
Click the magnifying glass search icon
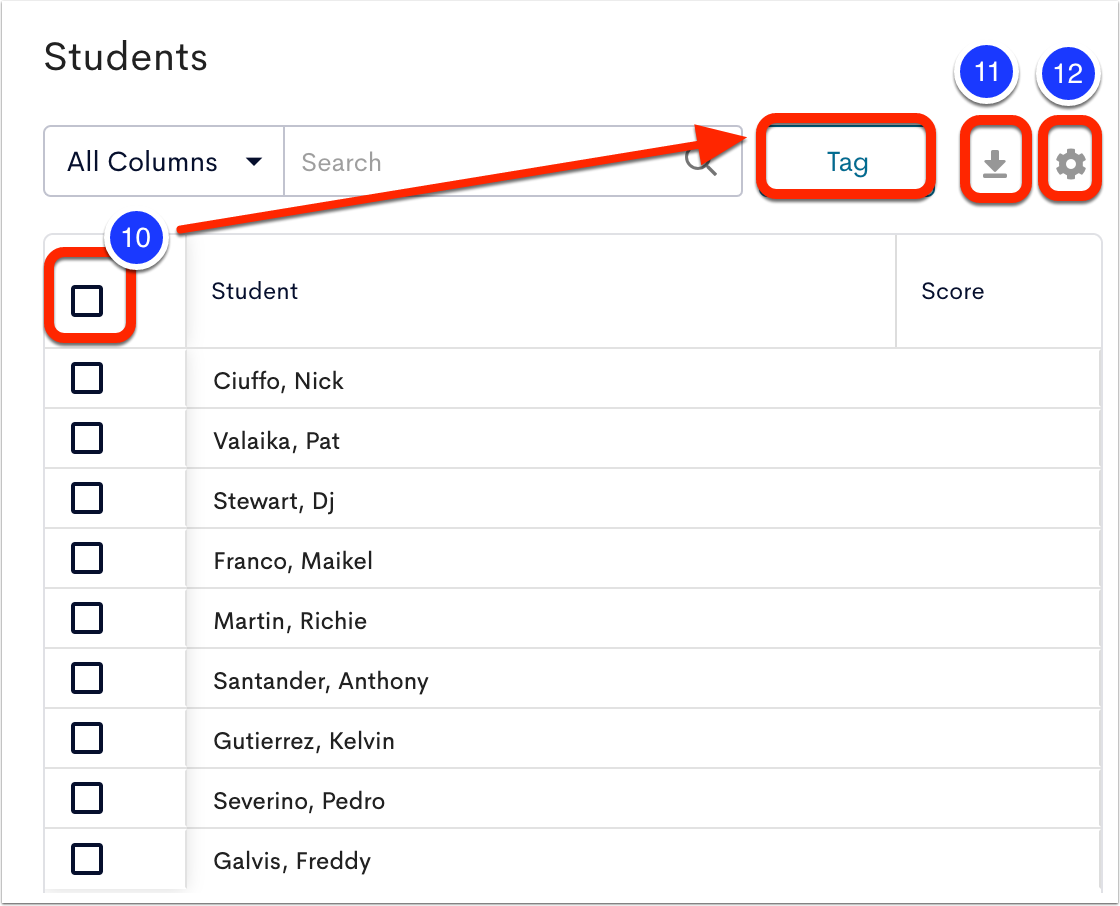tap(701, 163)
